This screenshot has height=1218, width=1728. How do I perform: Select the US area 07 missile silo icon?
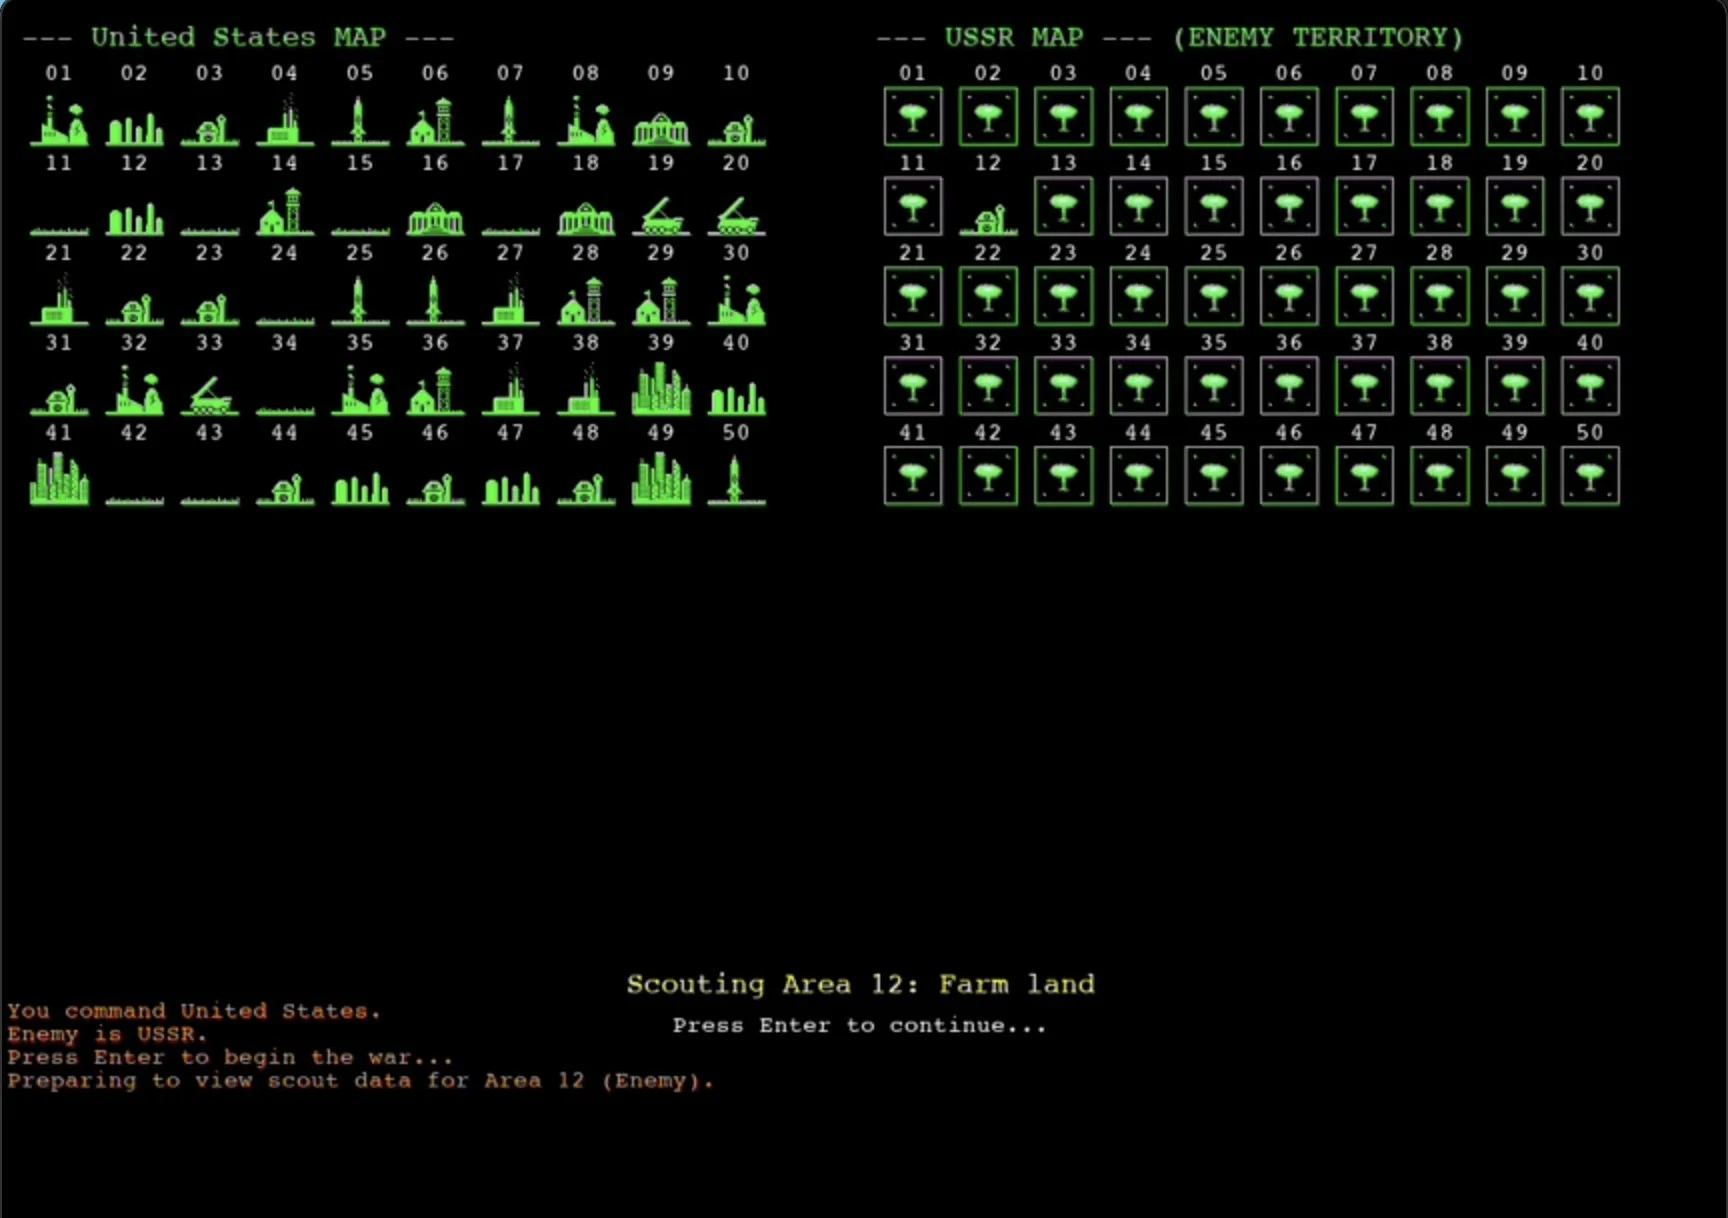tap(510, 119)
